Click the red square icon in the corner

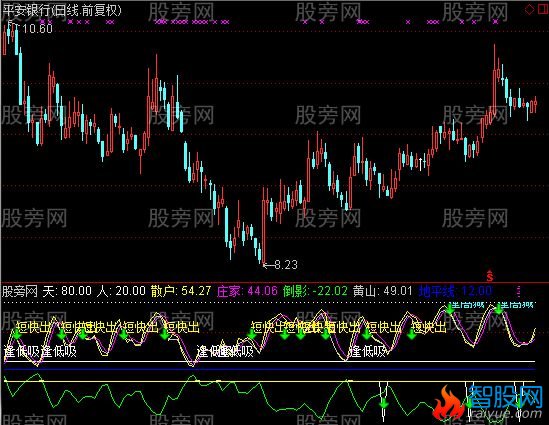coord(544,9)
